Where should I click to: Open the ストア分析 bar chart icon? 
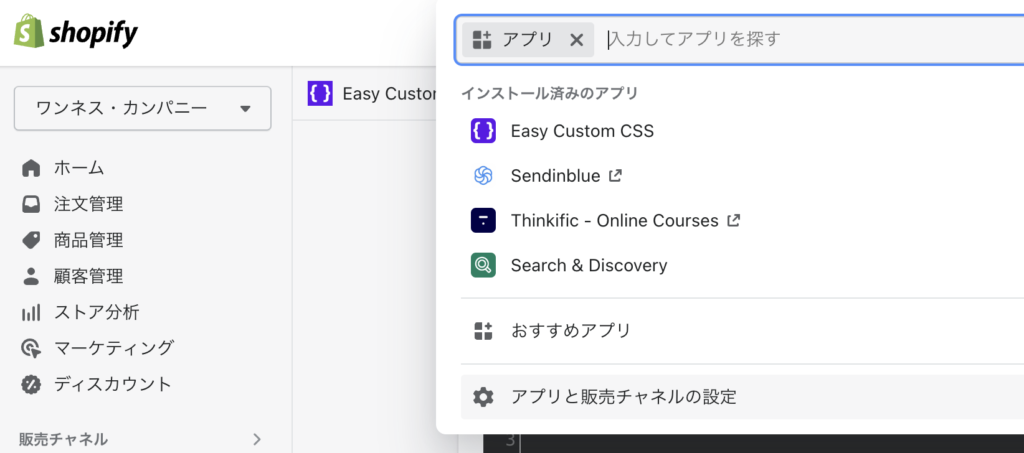click(x=31, y=313)
